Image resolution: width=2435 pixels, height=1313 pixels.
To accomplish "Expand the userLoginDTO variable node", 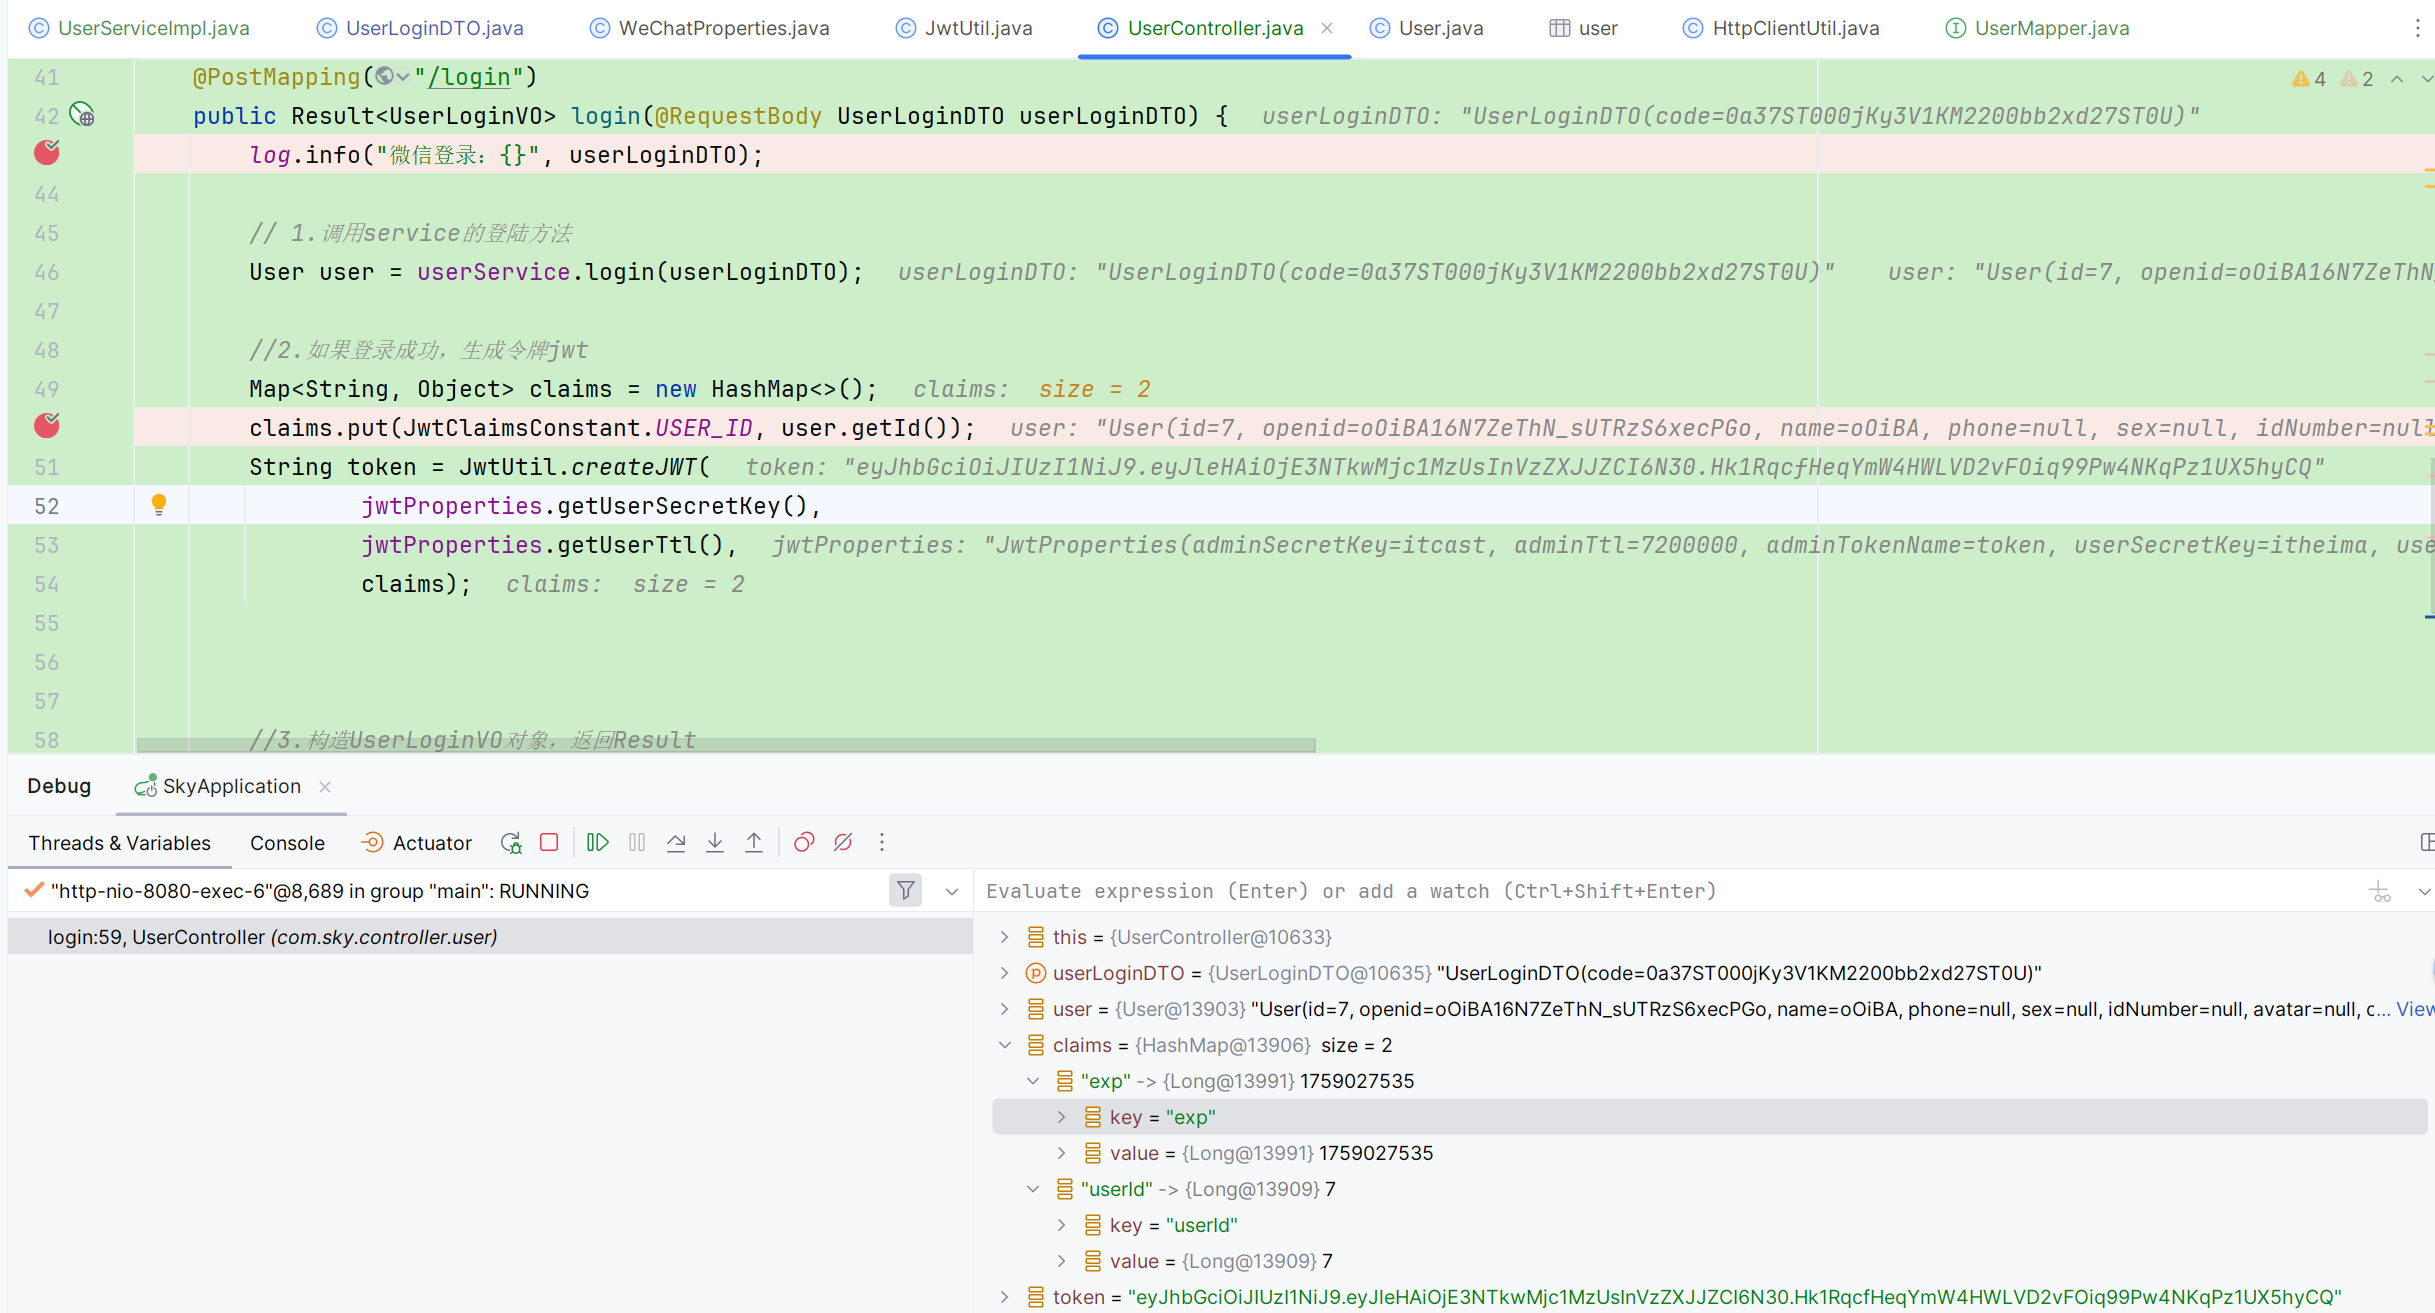I will click(x=1005, y=973).
